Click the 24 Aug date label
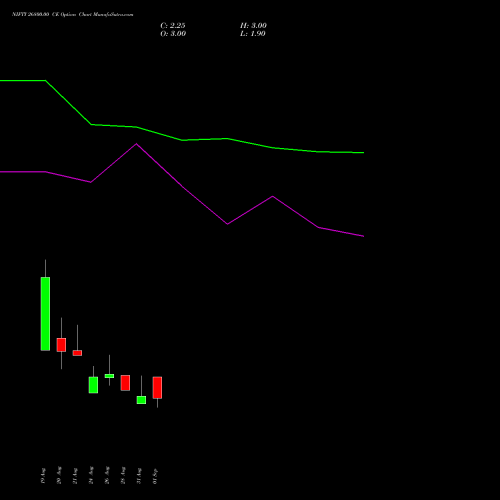 pos(91,476)
